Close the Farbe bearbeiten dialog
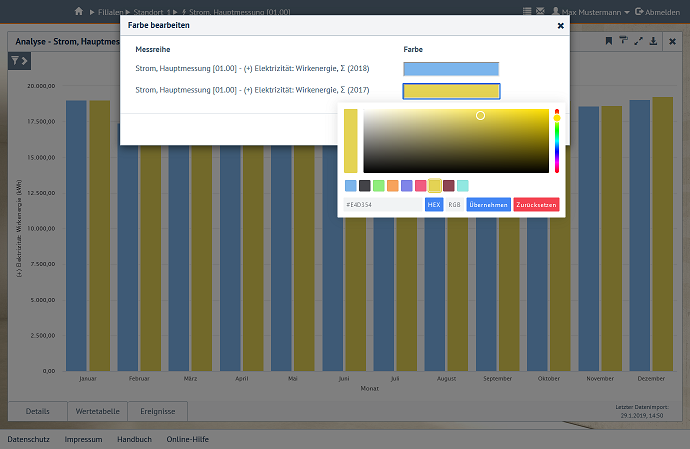 [x=560, y=26]
